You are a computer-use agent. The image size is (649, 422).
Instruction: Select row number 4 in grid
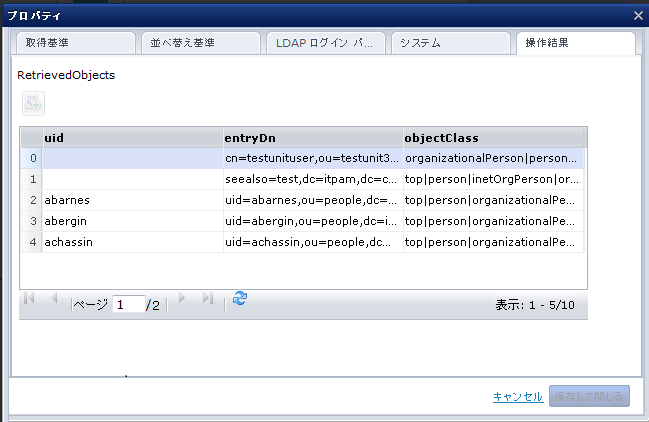[31, 242]
